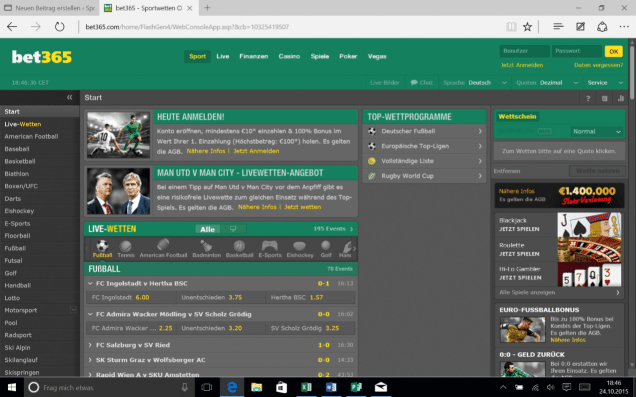Open the Sprache Deutsch dropdown

point(475,82)
